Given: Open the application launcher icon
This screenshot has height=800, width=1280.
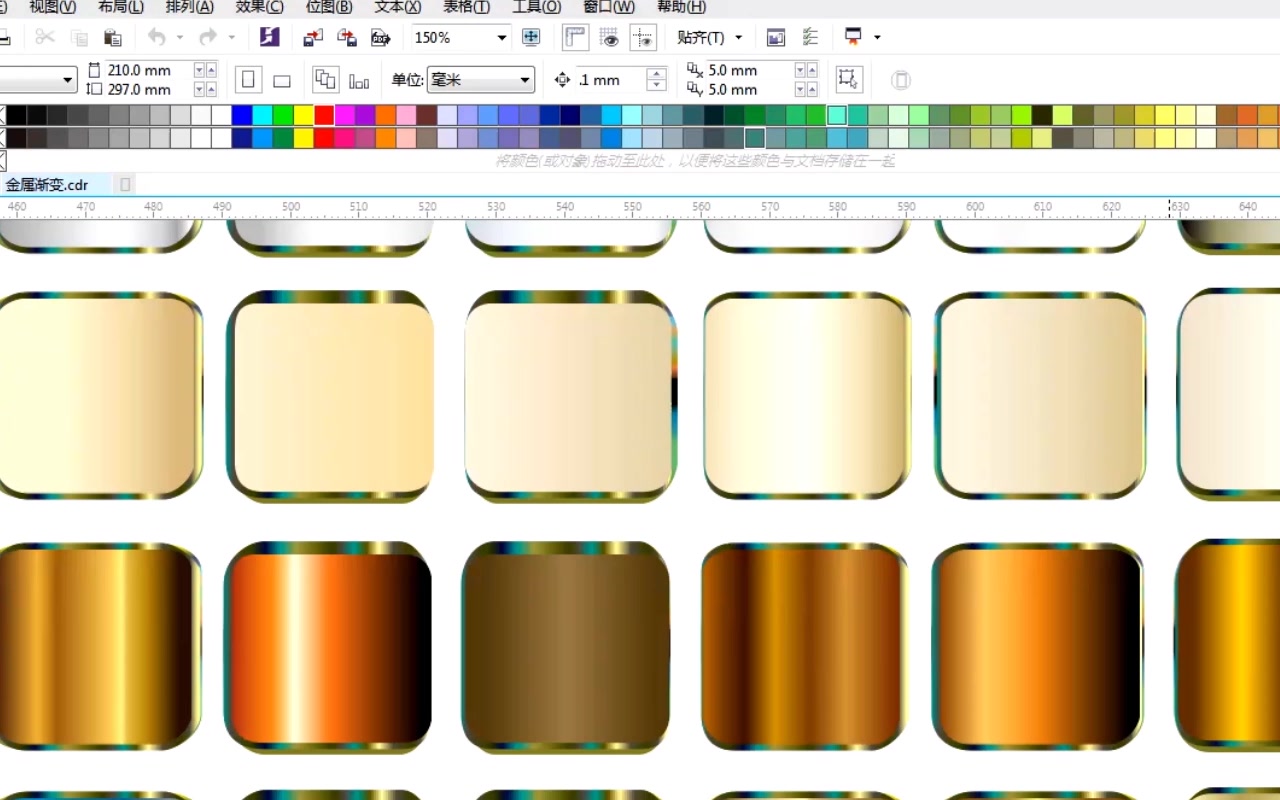Looking at the screenshot, I should click(x=853, y=38).
